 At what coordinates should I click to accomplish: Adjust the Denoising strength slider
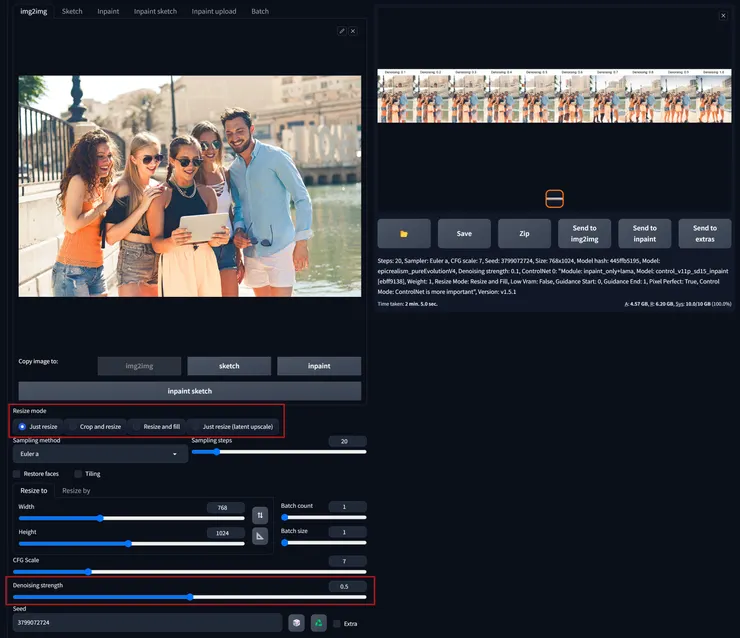point(190,597)
